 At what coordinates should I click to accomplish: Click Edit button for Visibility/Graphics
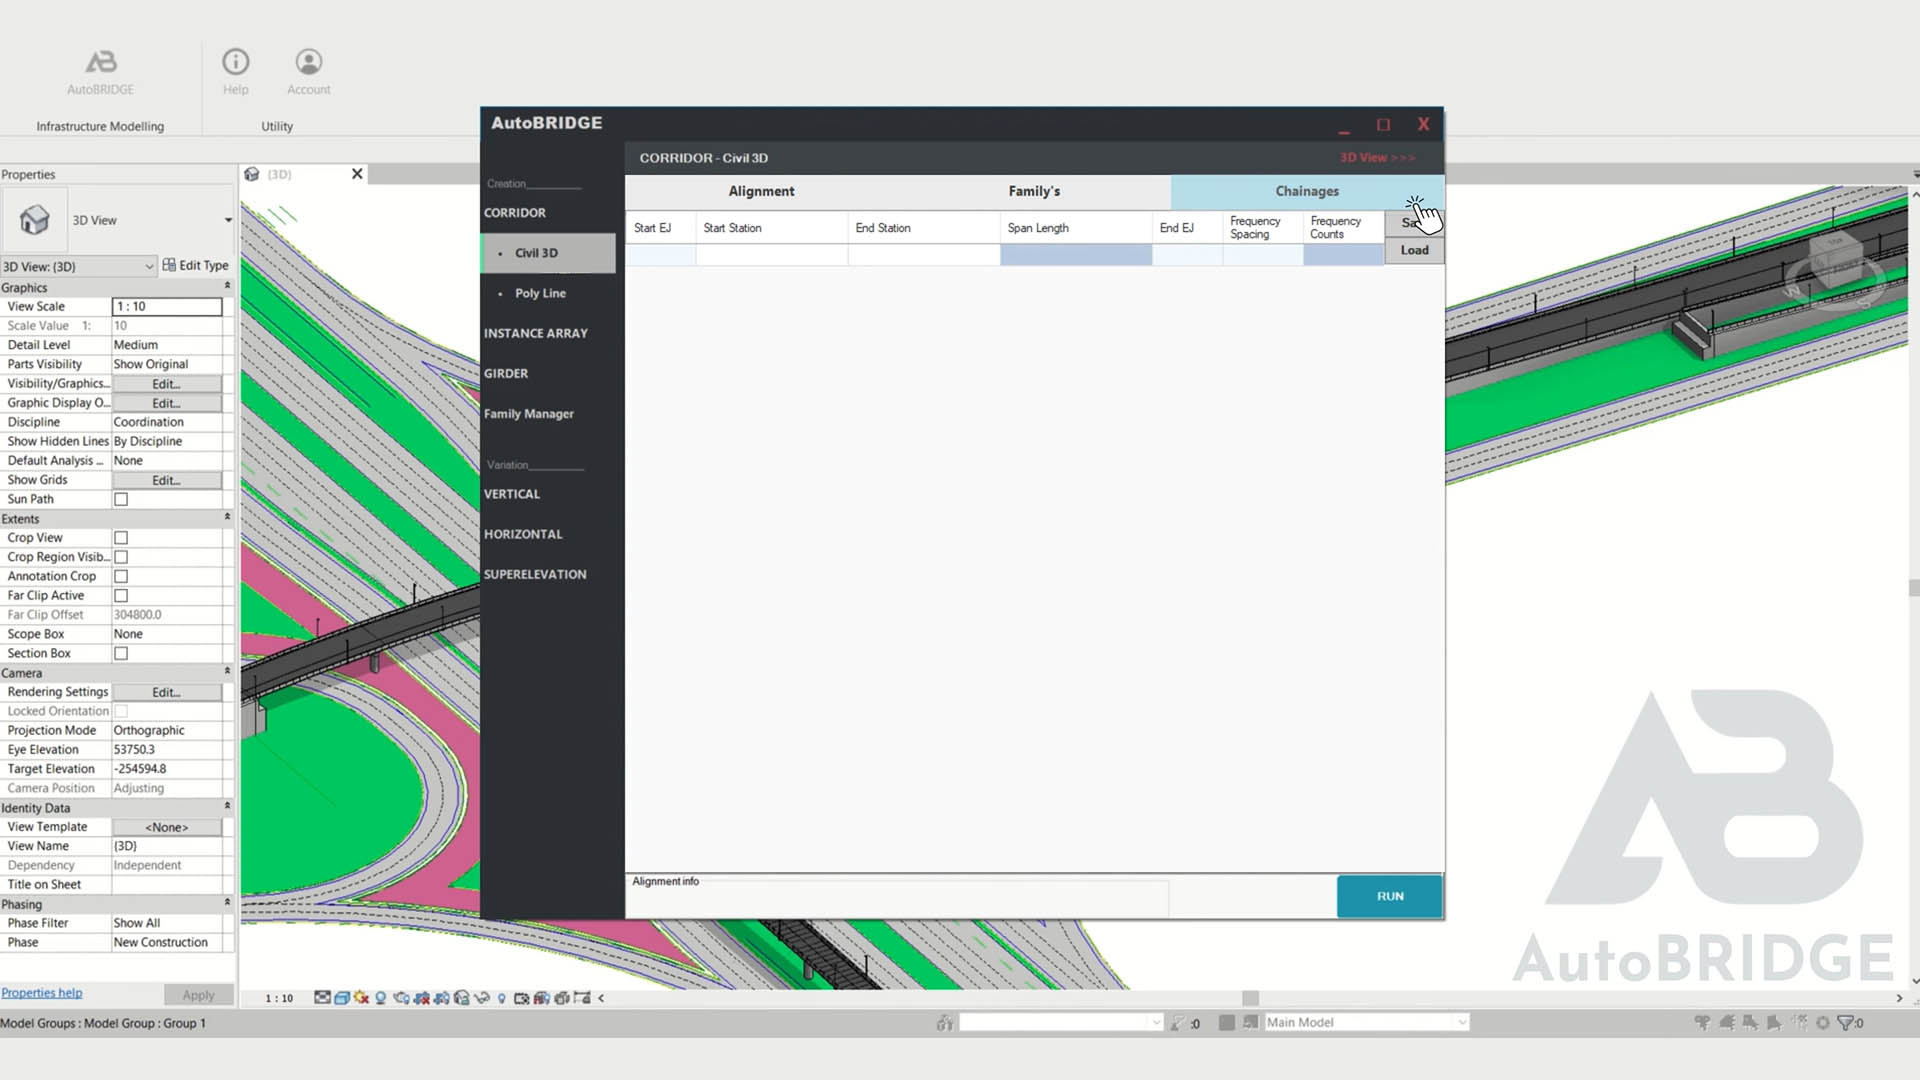coord(166,384)
